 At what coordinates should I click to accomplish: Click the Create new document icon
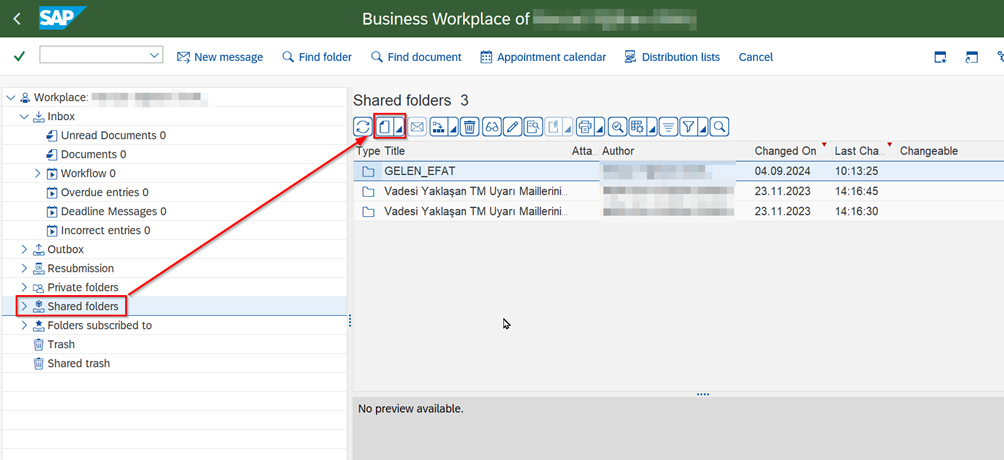tap(384, 127)
